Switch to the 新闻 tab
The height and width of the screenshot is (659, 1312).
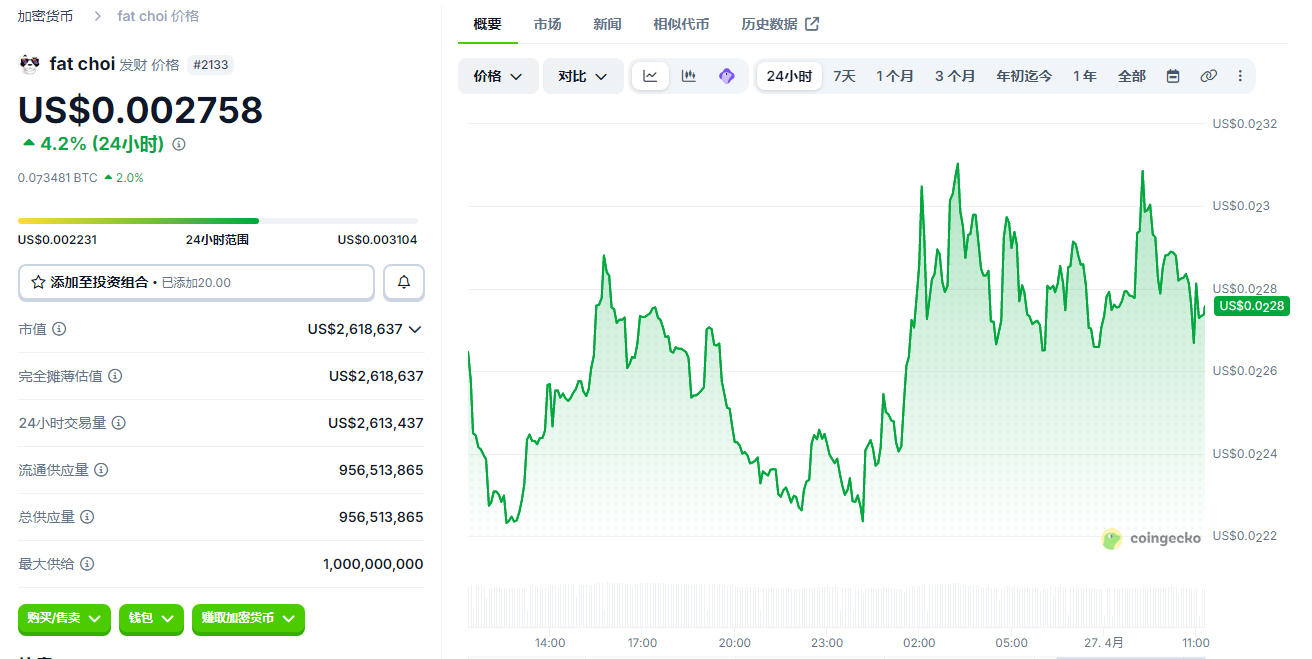pos(607,24)
